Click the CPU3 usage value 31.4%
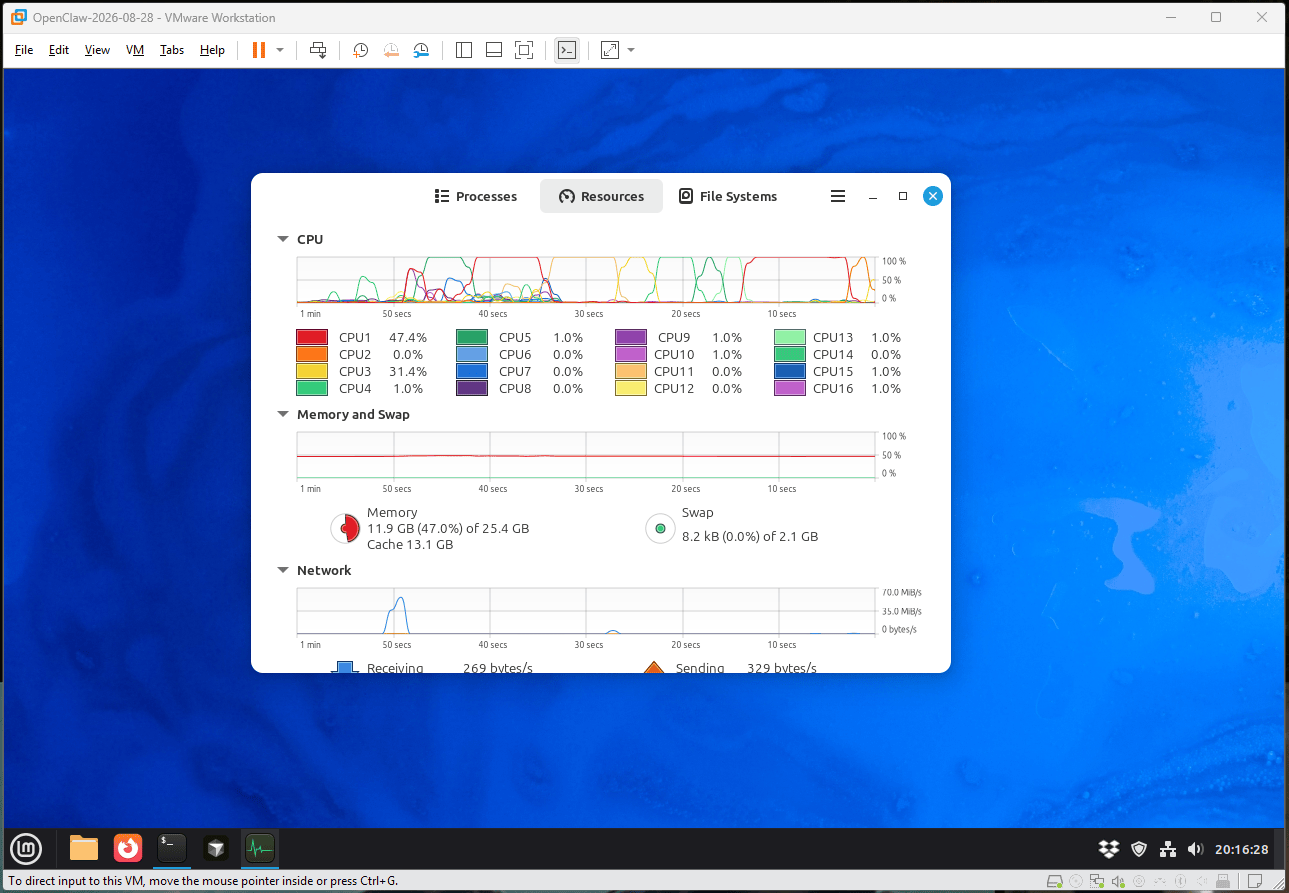The image size is (1289, 893). 408,371
